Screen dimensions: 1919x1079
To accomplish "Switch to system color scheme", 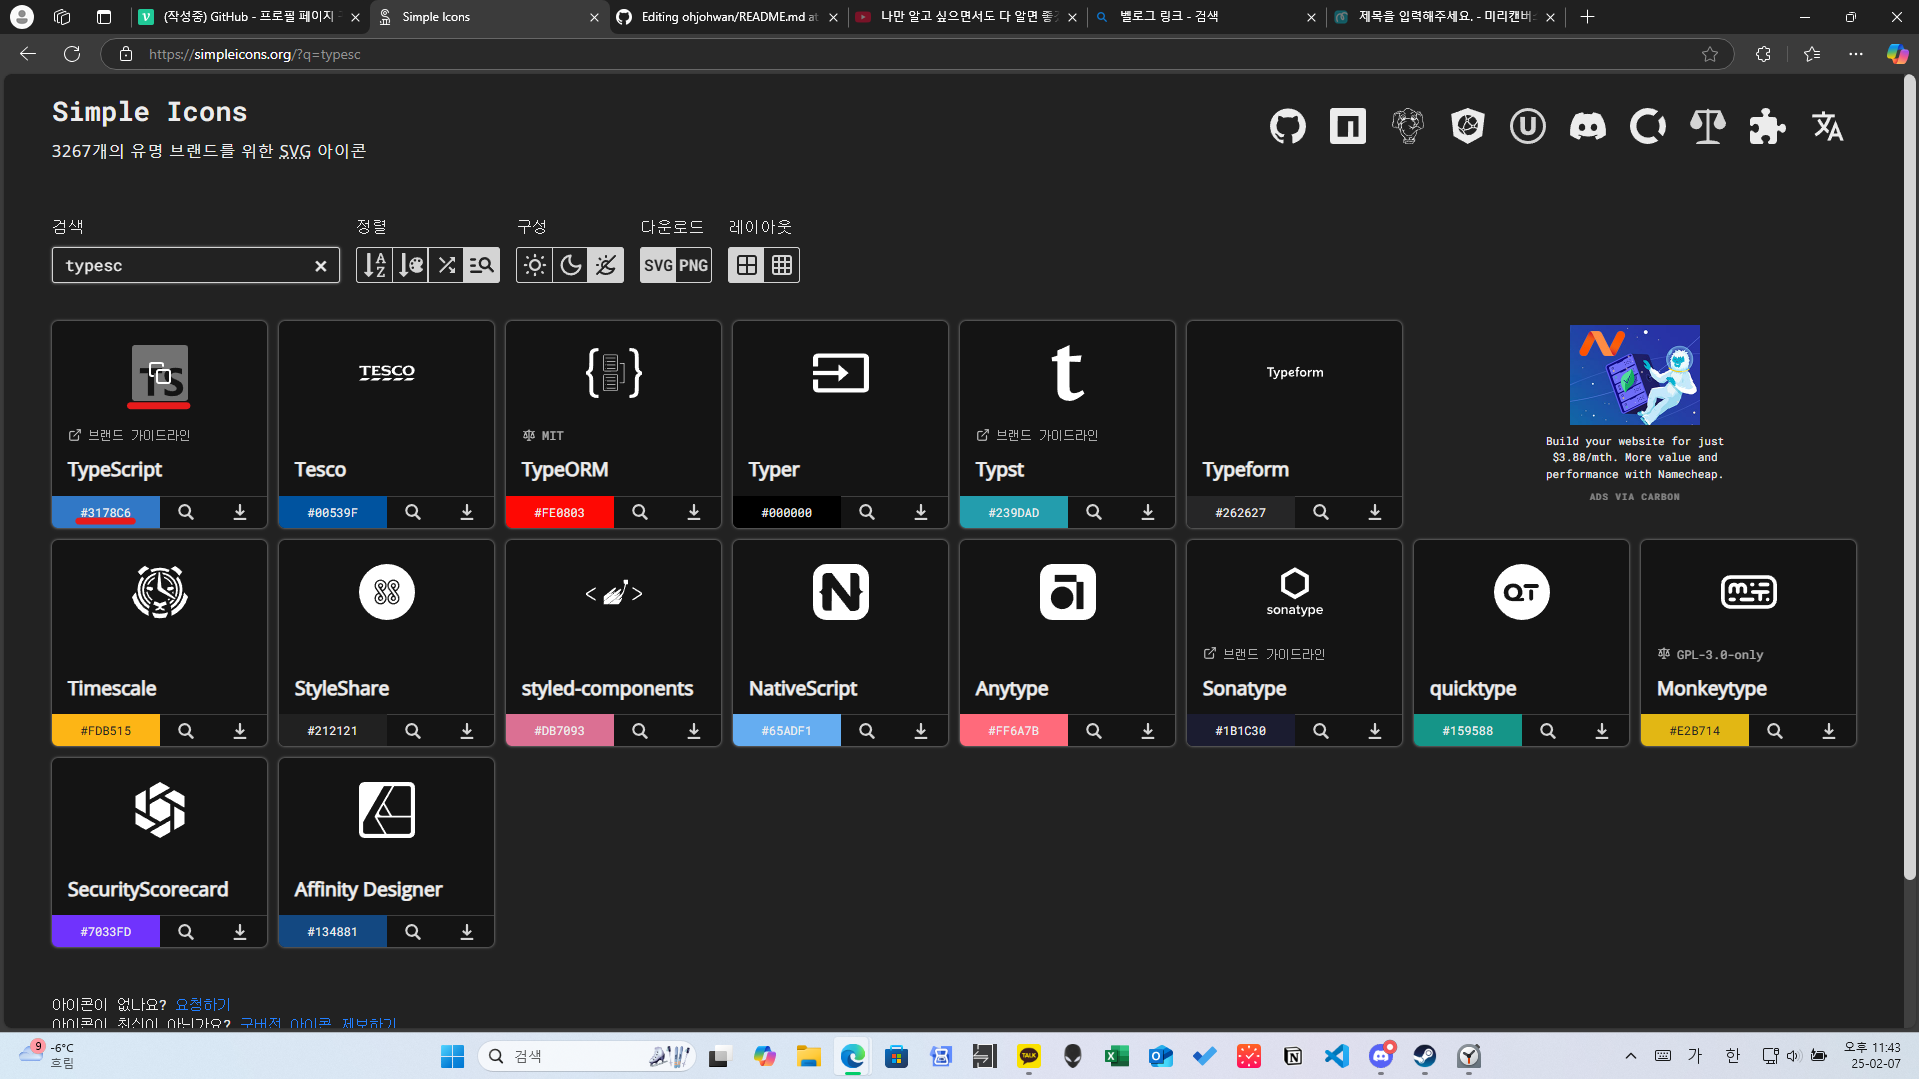I will pyautogui.click(x=606, y=265).
